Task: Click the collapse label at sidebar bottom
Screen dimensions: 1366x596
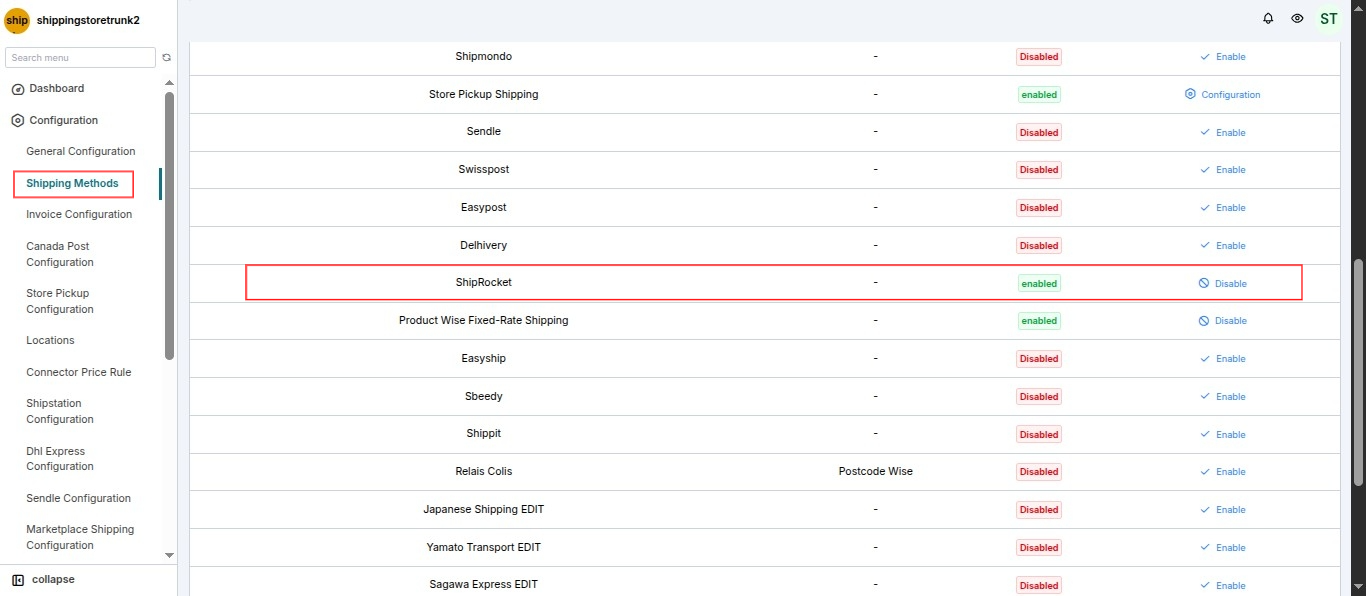Action: (x=53, y=580)
